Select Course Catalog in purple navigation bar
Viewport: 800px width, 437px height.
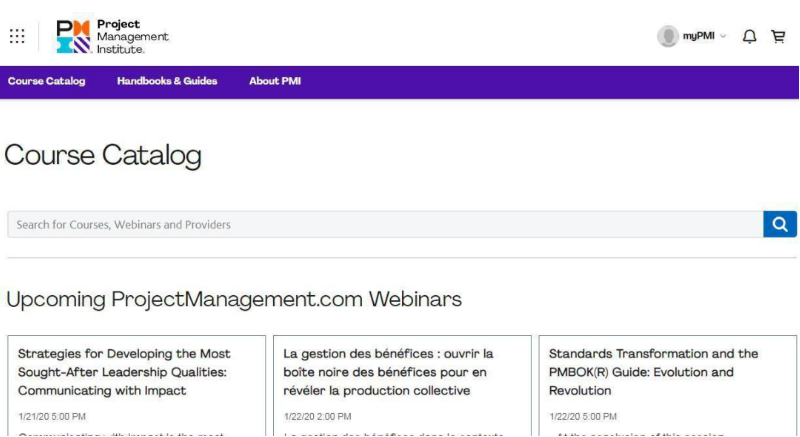click(x=47, y=81)
